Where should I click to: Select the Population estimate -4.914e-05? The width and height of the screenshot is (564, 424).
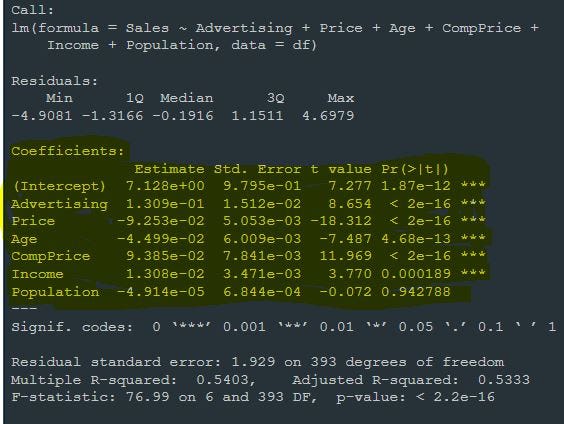click(x=161, y=291)
